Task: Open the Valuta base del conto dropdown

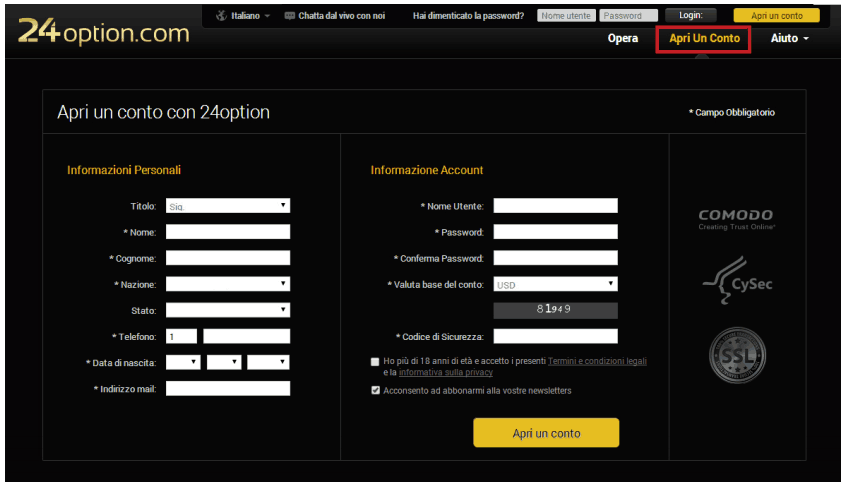Action: click(556, 284)
